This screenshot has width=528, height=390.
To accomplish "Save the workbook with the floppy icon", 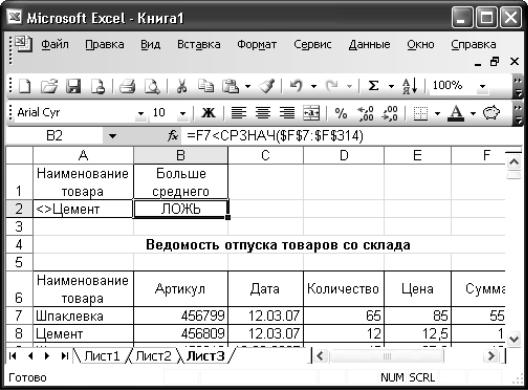I will [x=73, y=86].
